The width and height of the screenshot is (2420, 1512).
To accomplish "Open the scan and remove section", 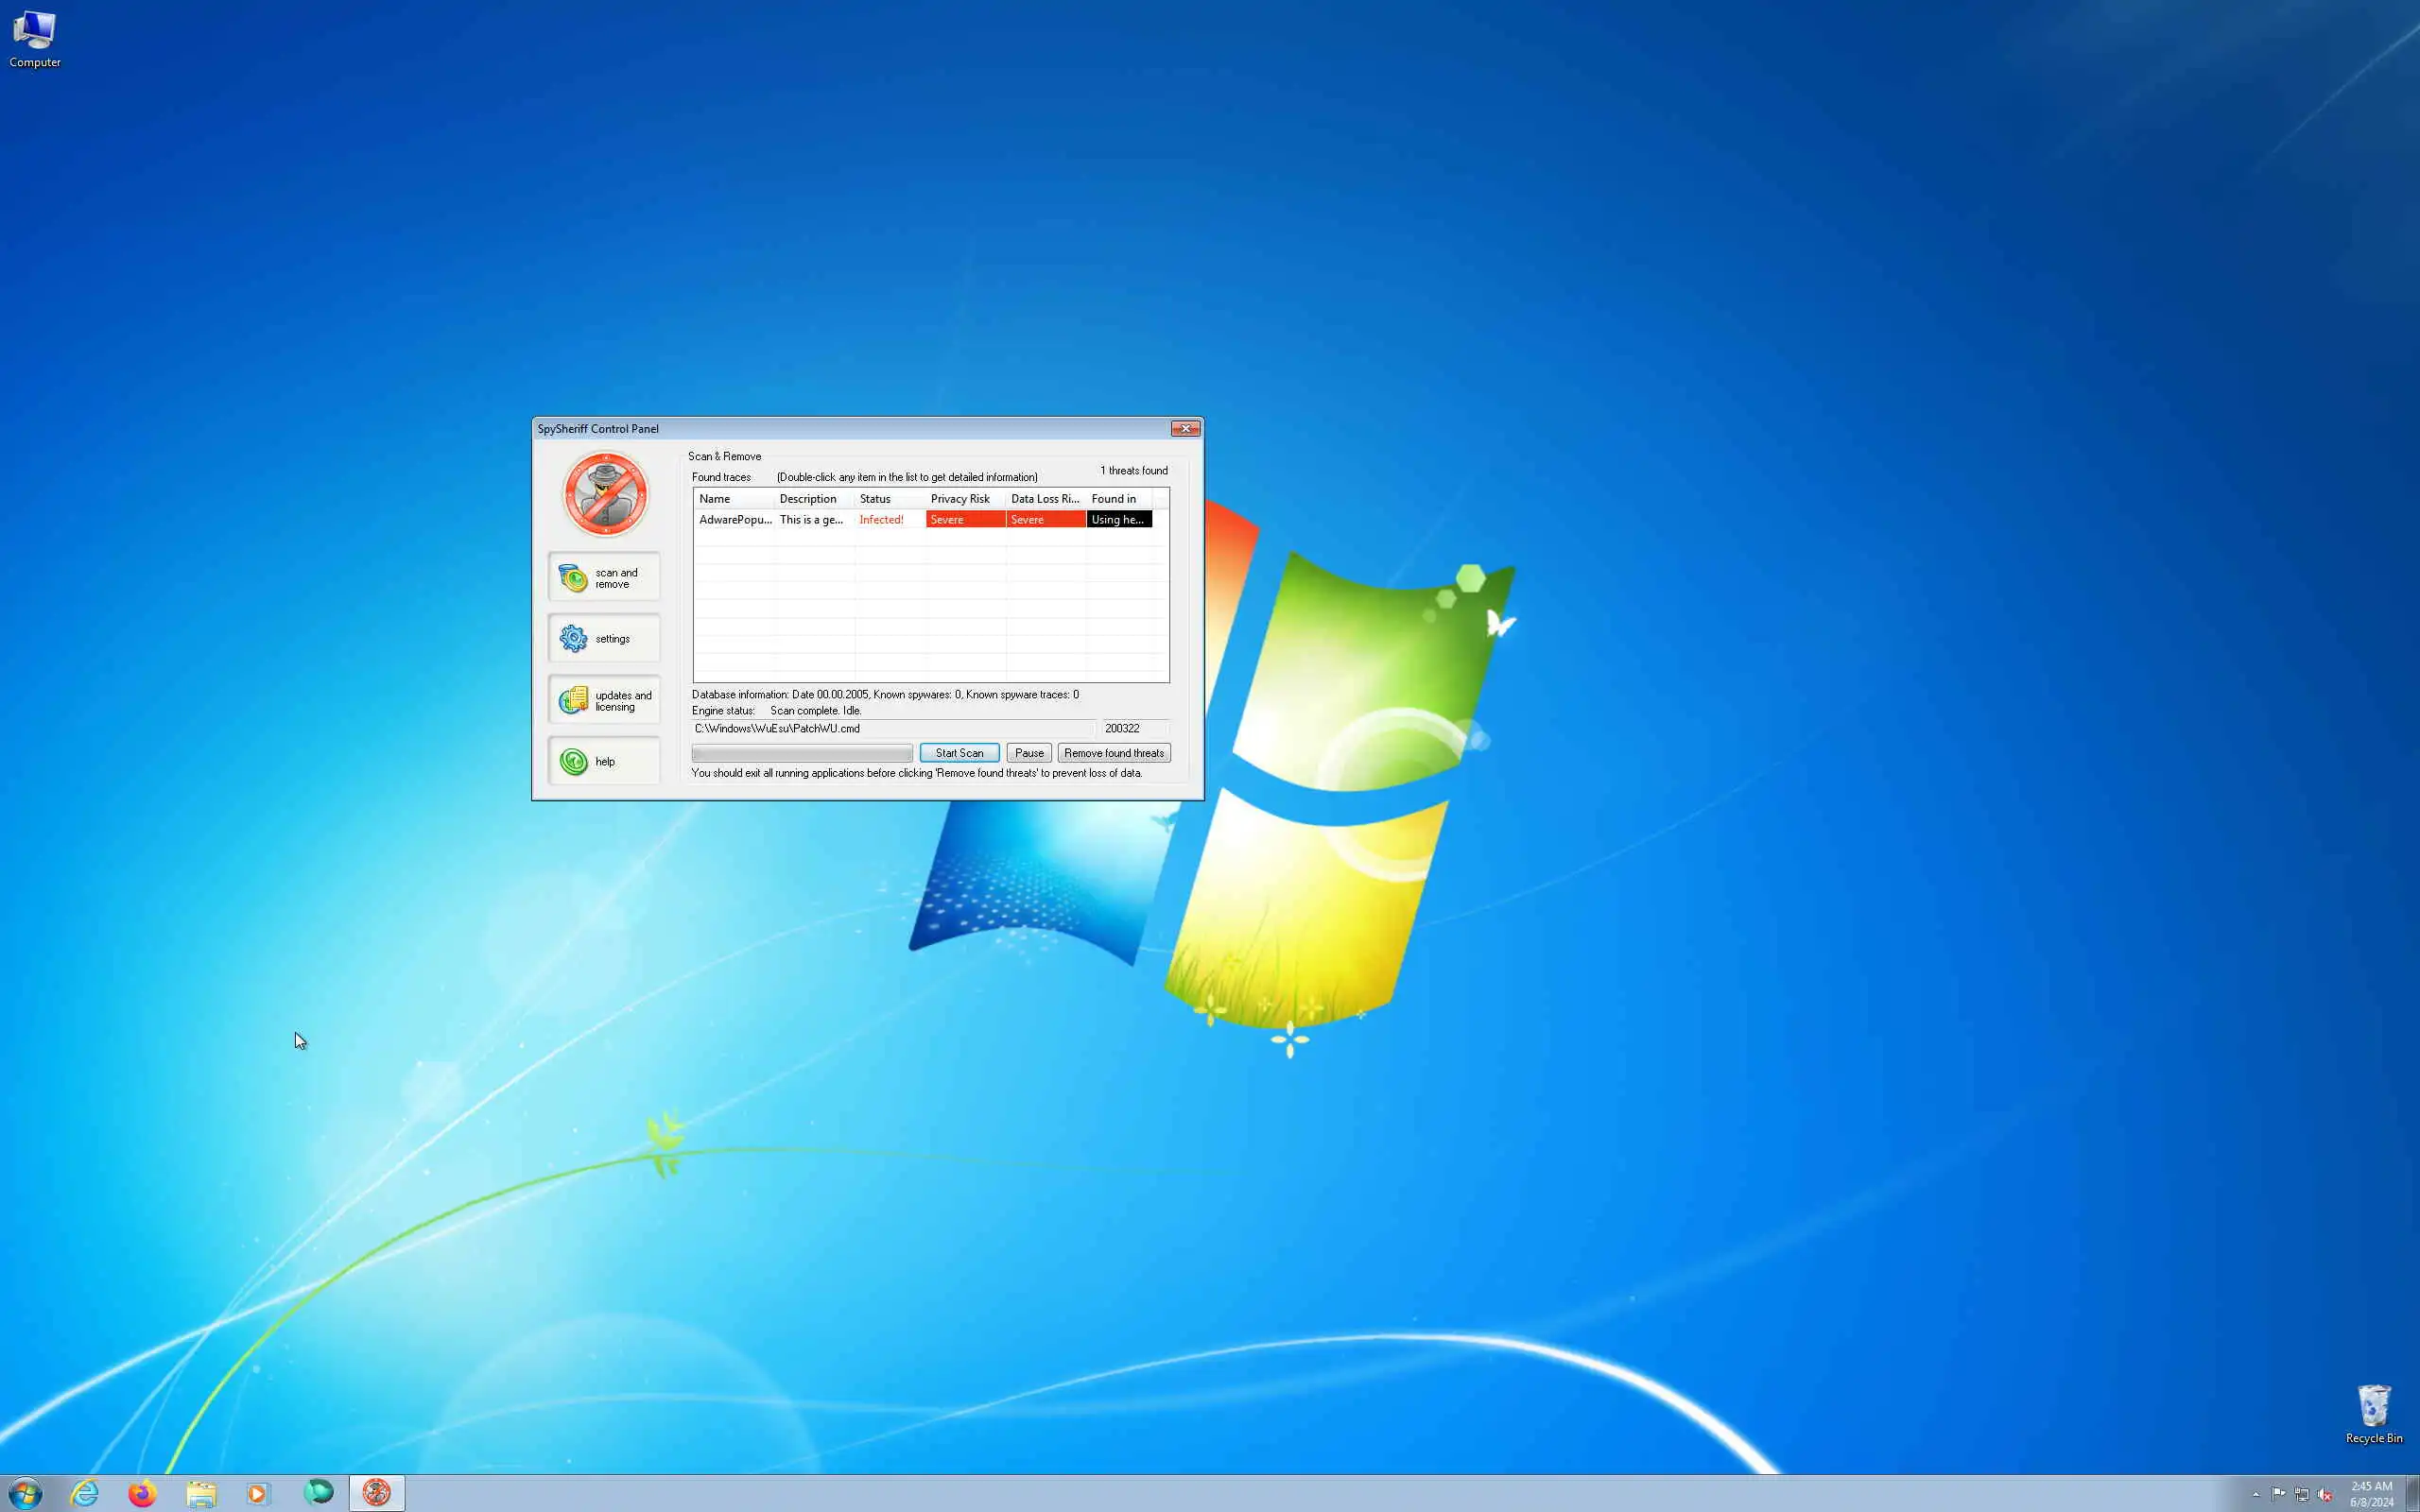I will click(x=604, y=577).
